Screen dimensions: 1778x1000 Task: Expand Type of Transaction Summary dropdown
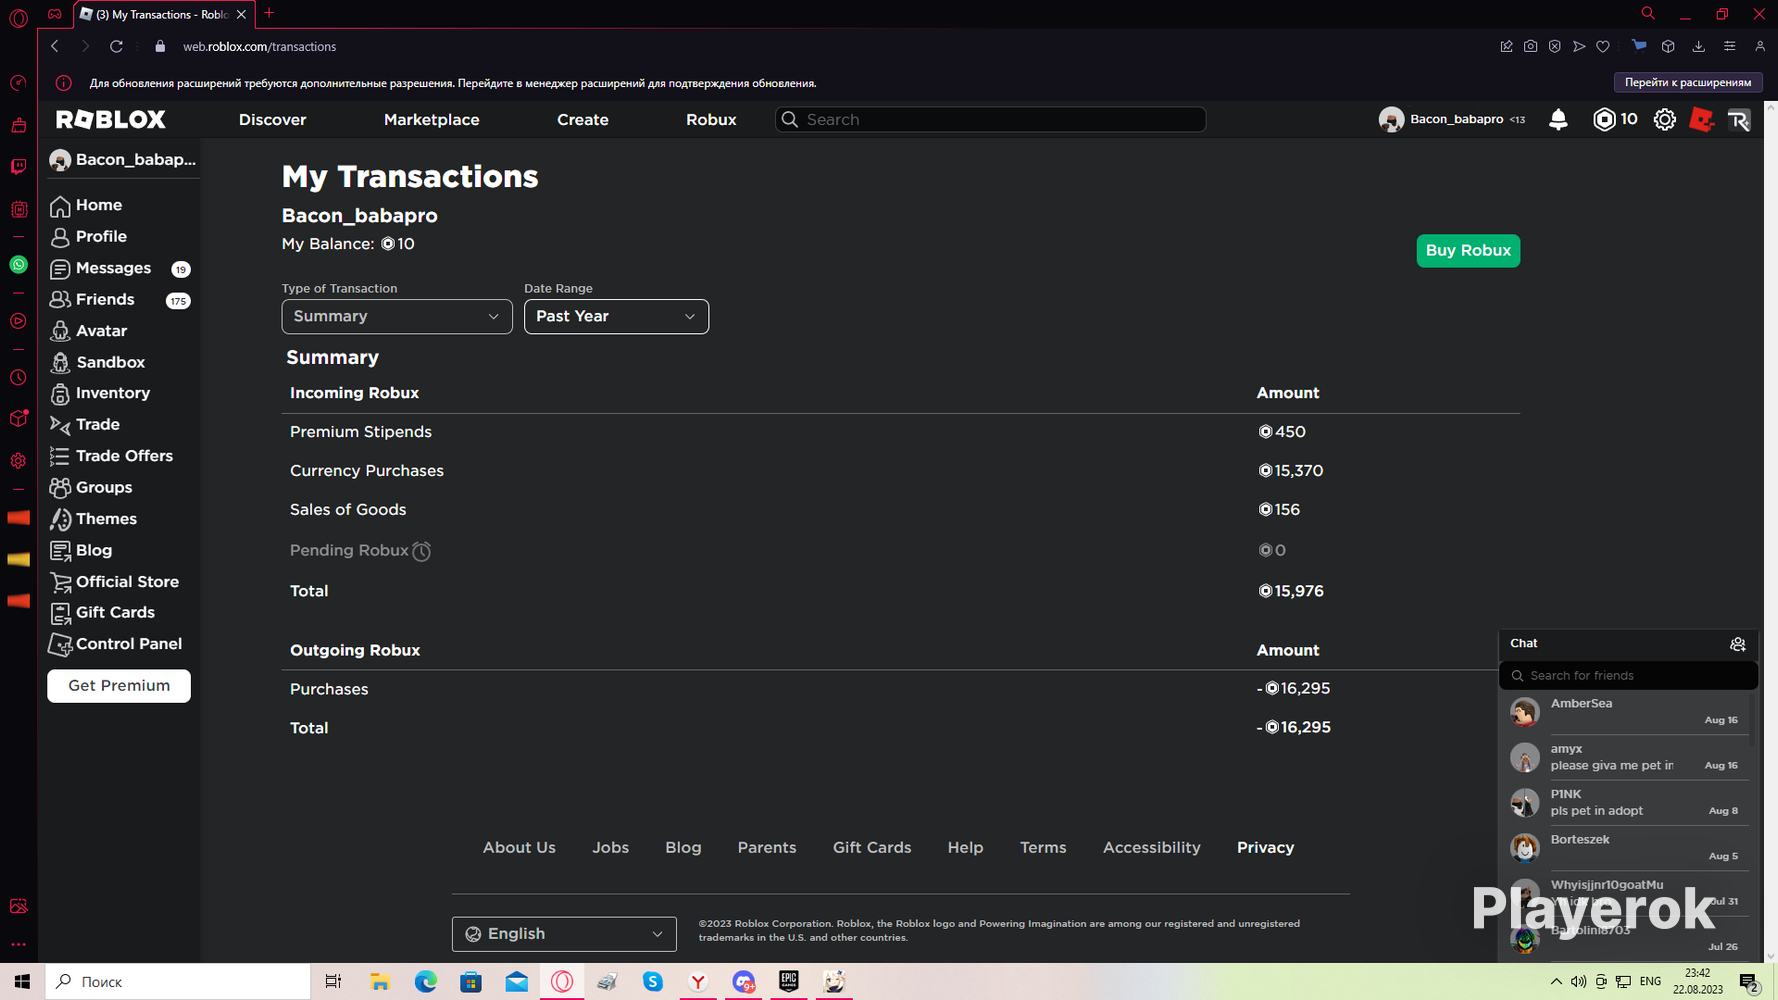[397, 317]
